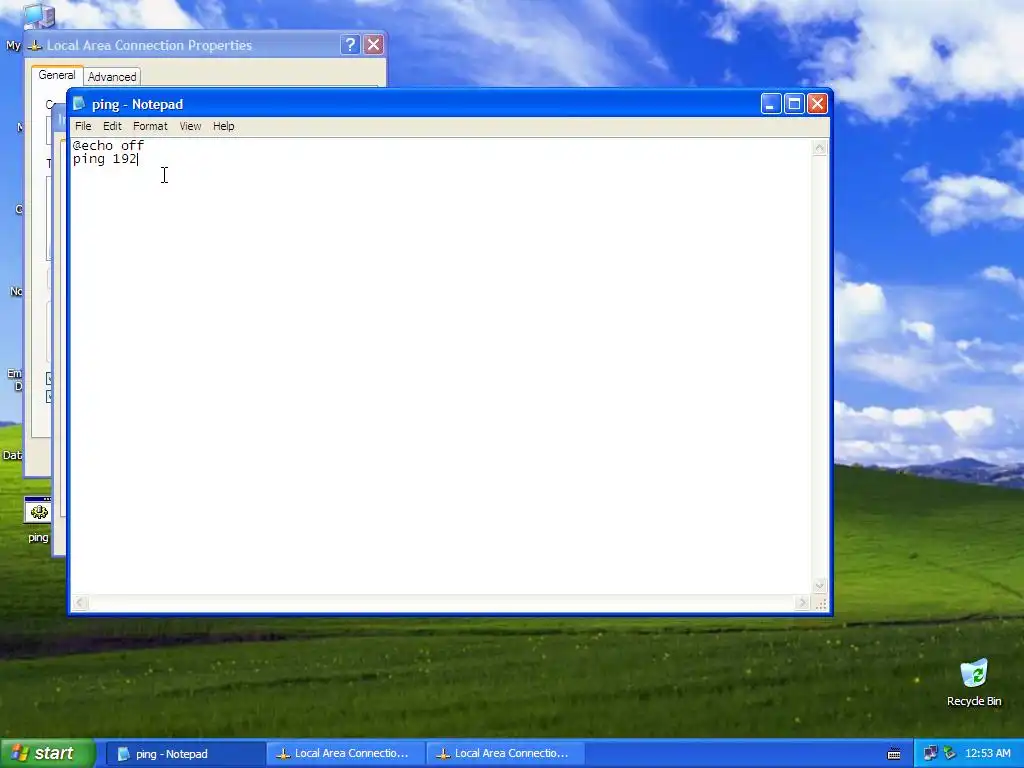Open the Help menu in Notepad
This screenshot has height=768, width=1024.
click(223, 126)
